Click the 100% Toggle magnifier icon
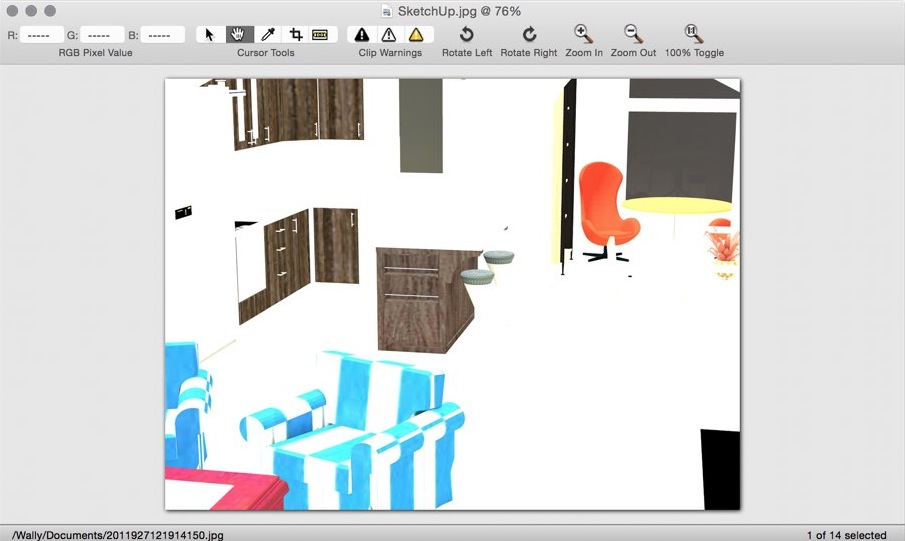Screen dimensions: 905x541 coord(693,33)
